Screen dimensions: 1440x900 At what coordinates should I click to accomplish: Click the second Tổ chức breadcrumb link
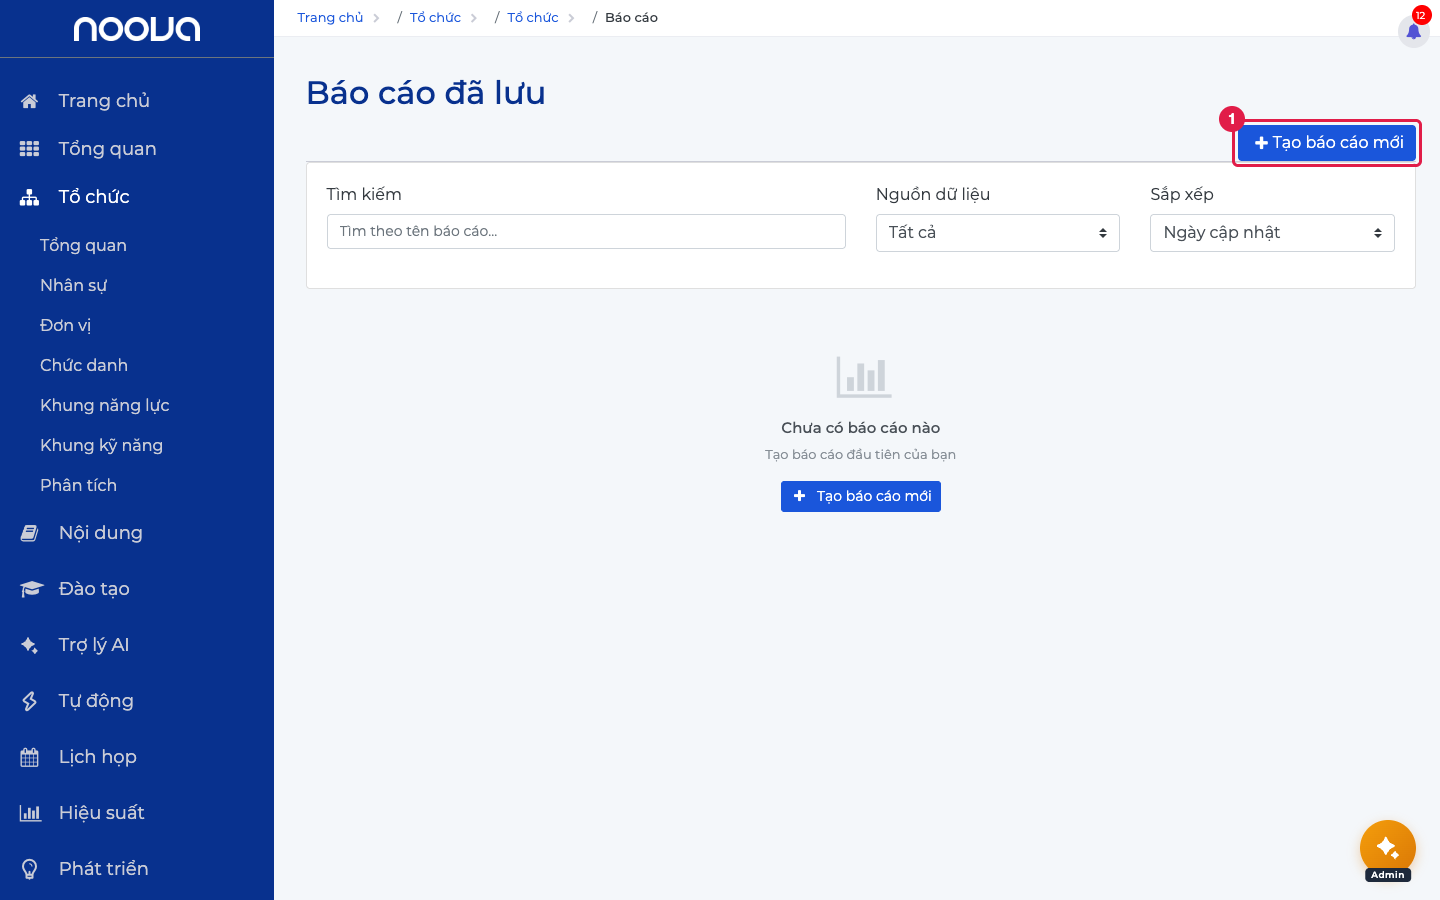pyautogui.click(x=532, y=18)
